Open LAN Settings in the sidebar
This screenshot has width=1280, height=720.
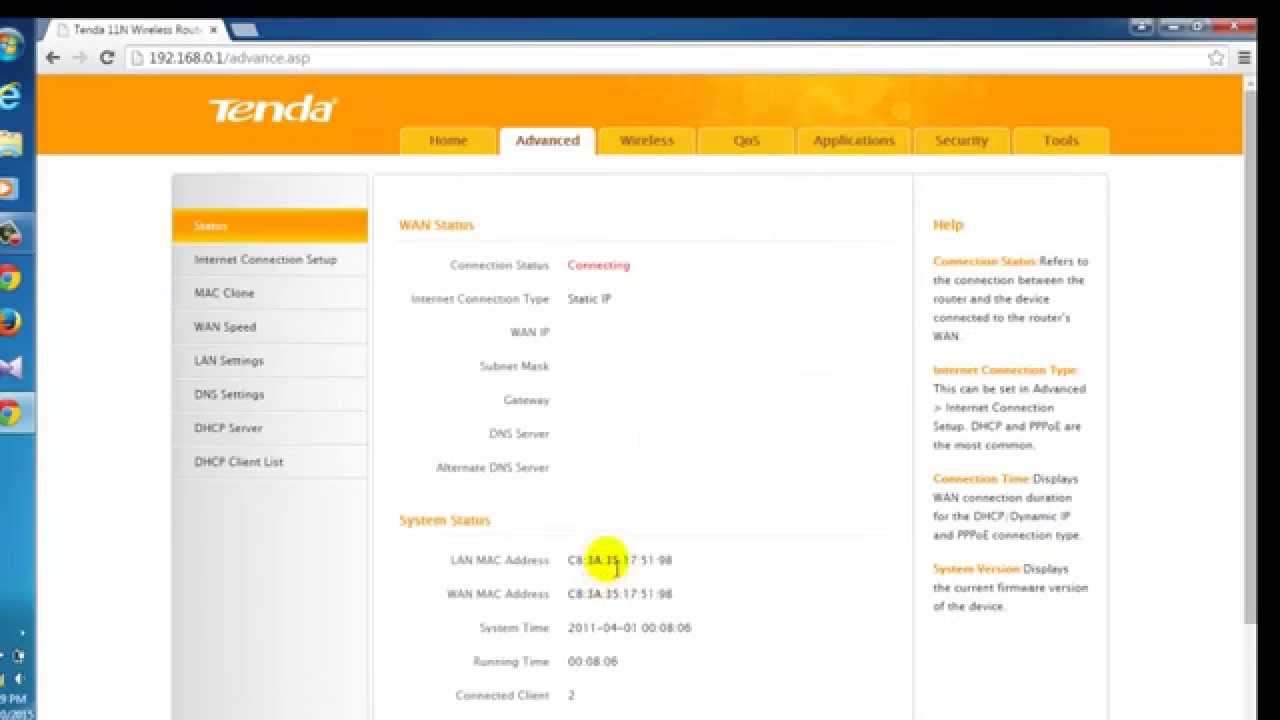[270, 361]
